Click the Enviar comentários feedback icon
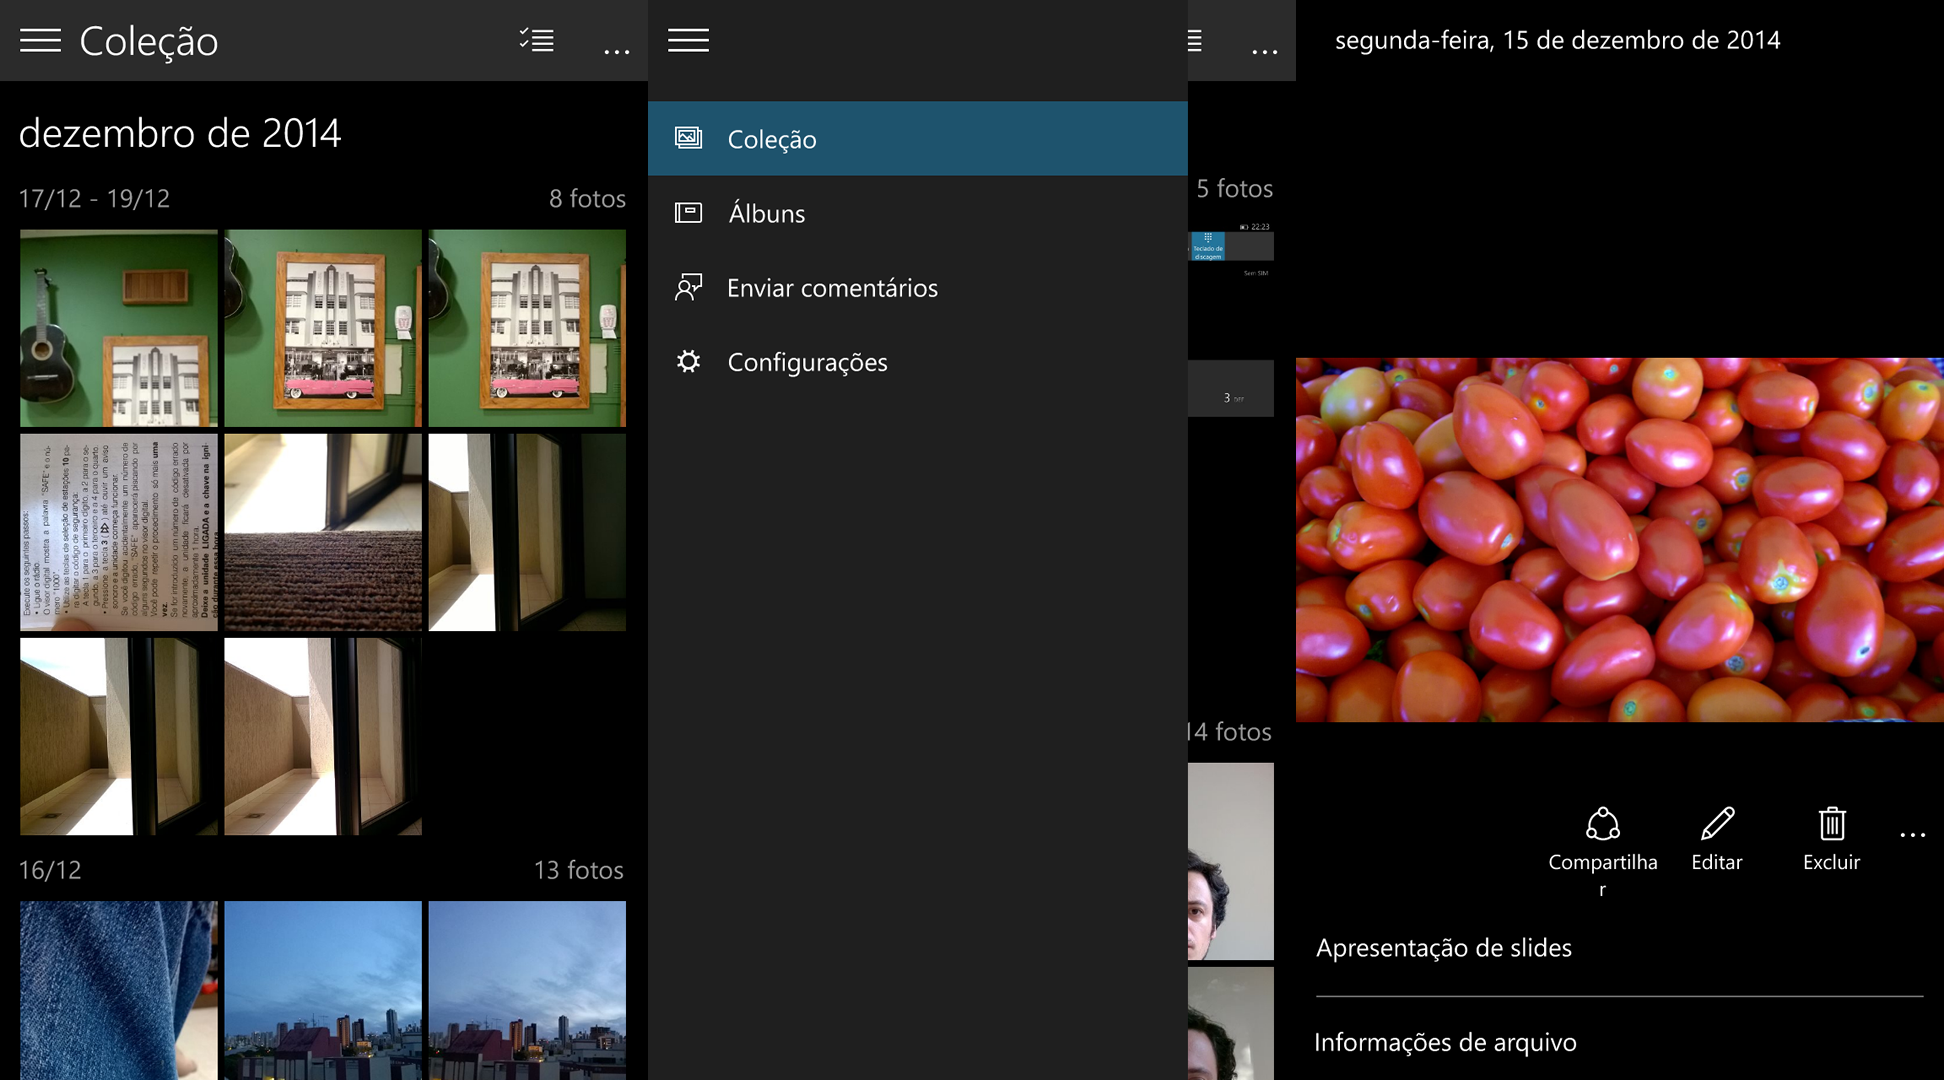The image size is (1944, 1080). tap(688, 288)
